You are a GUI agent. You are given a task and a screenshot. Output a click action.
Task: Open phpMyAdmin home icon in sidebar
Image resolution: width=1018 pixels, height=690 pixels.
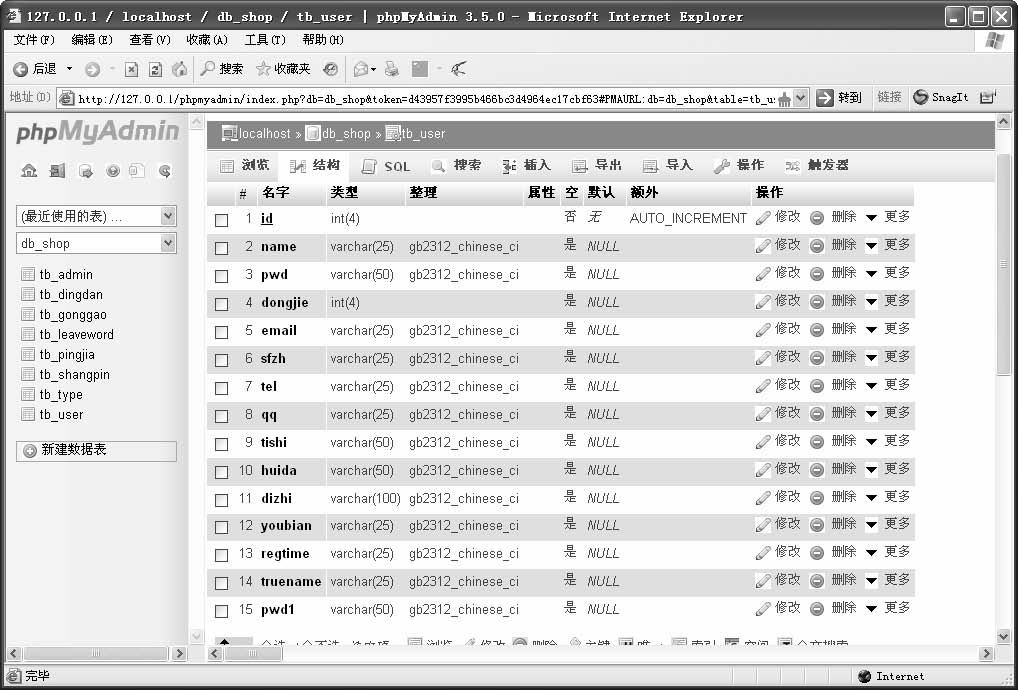[29, 171]
